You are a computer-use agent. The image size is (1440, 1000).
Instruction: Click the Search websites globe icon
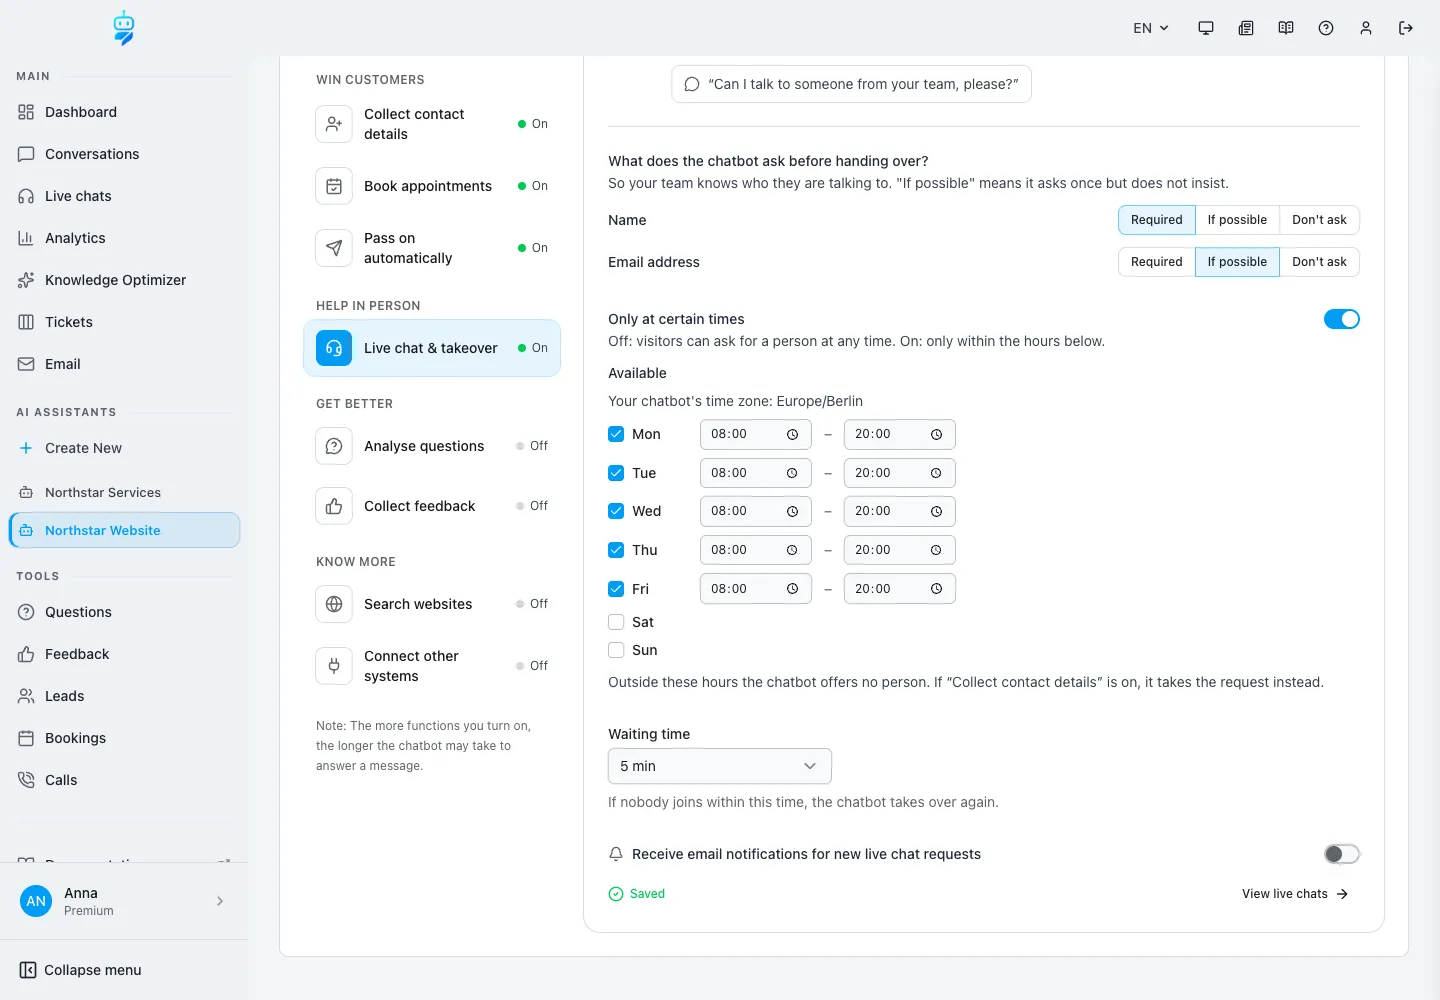point(334,604)
